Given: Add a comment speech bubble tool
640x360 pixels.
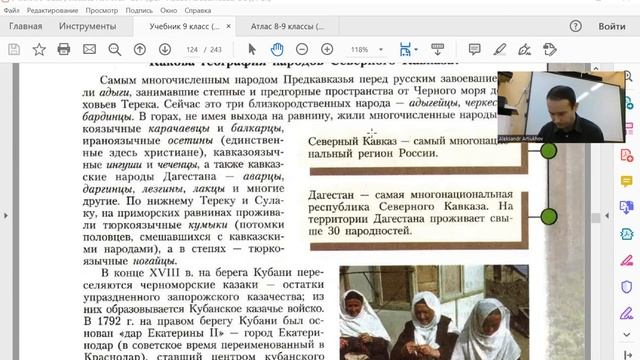Looking at the screenshot, I should click(474, 50).
